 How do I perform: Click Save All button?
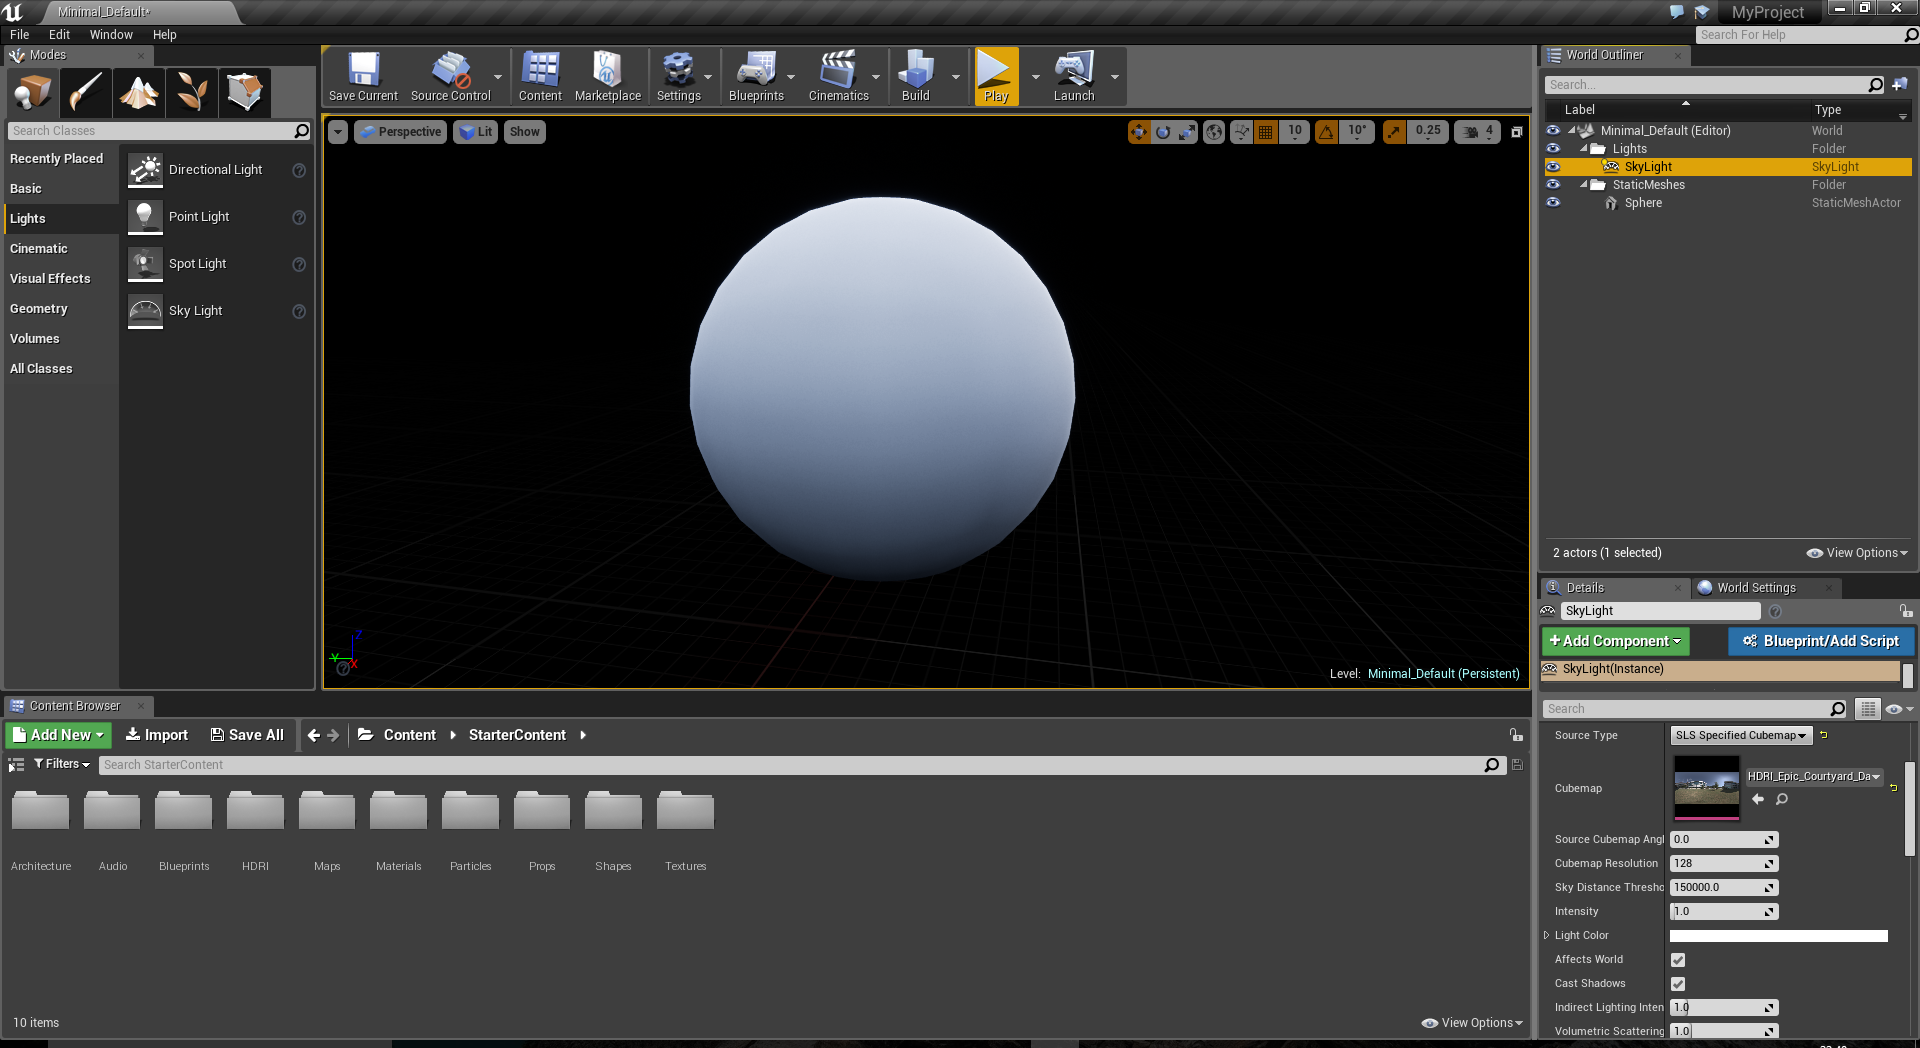click(x=247, y=735)
